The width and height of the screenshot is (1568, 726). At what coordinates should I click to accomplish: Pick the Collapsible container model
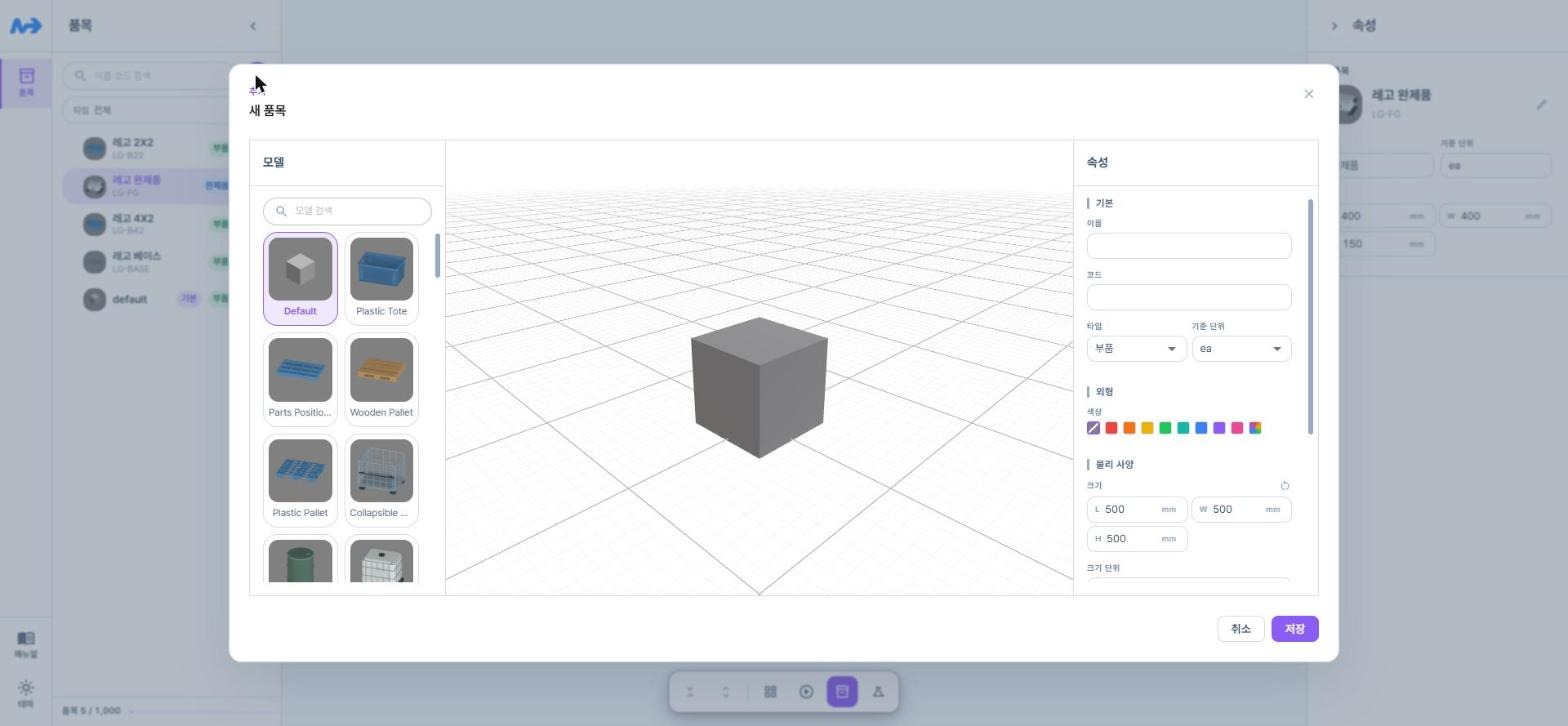[381, 481]
